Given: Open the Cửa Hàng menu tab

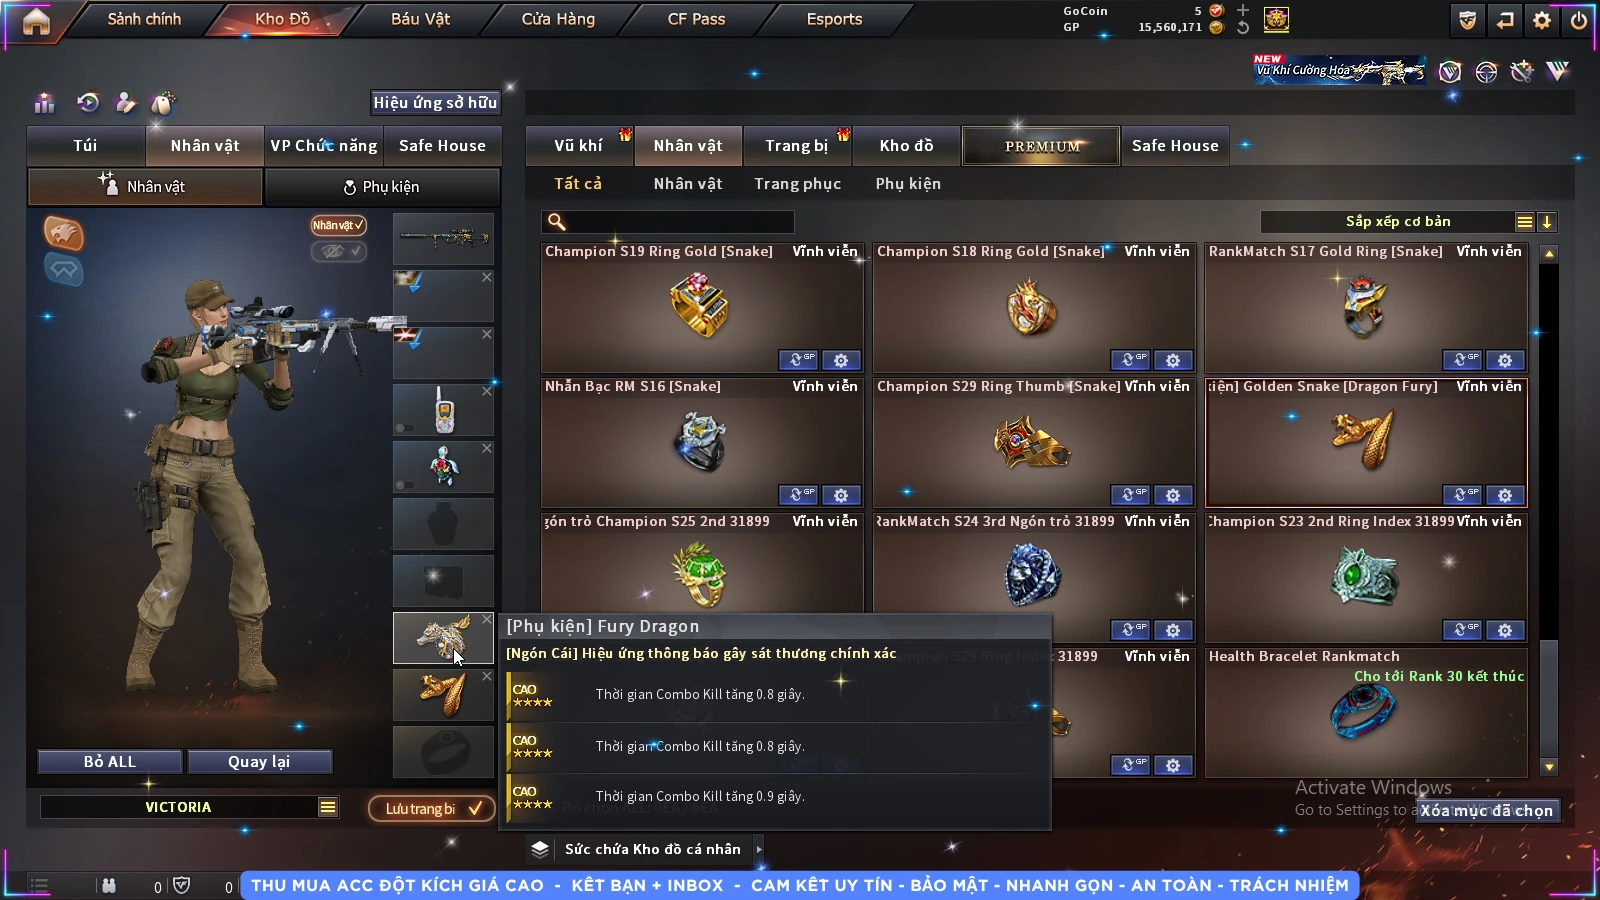Looking at the screenshot, I should [558, 19].
